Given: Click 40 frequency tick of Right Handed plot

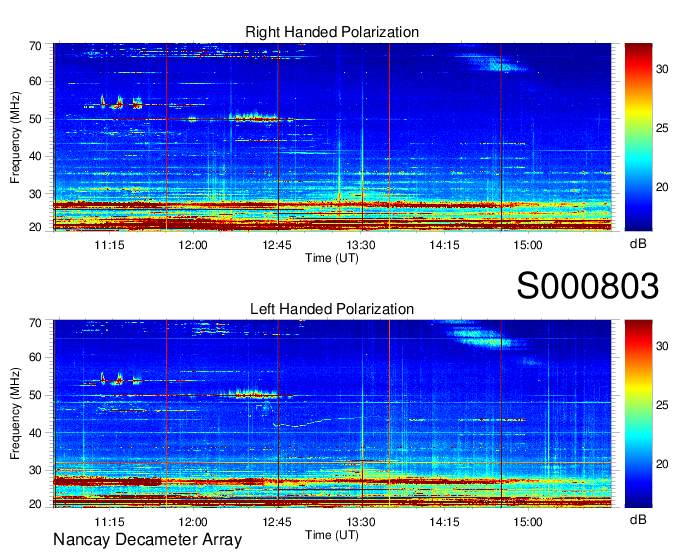Looking at the screenshot, I should (x=35, y=156).
